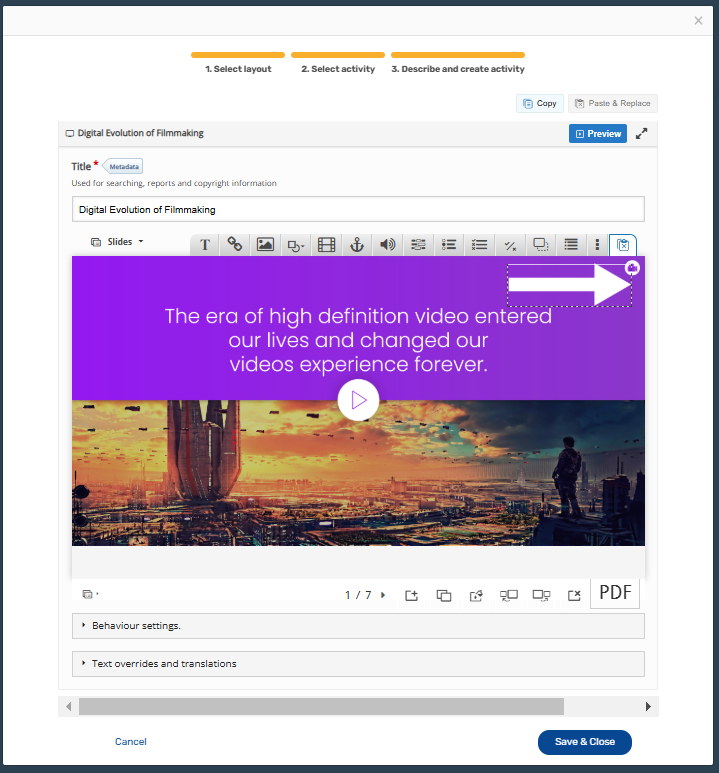This screenshot has height=773, width=719.
Task: Open step 3. Describe and create activity
Action: (x=458, y=63)
